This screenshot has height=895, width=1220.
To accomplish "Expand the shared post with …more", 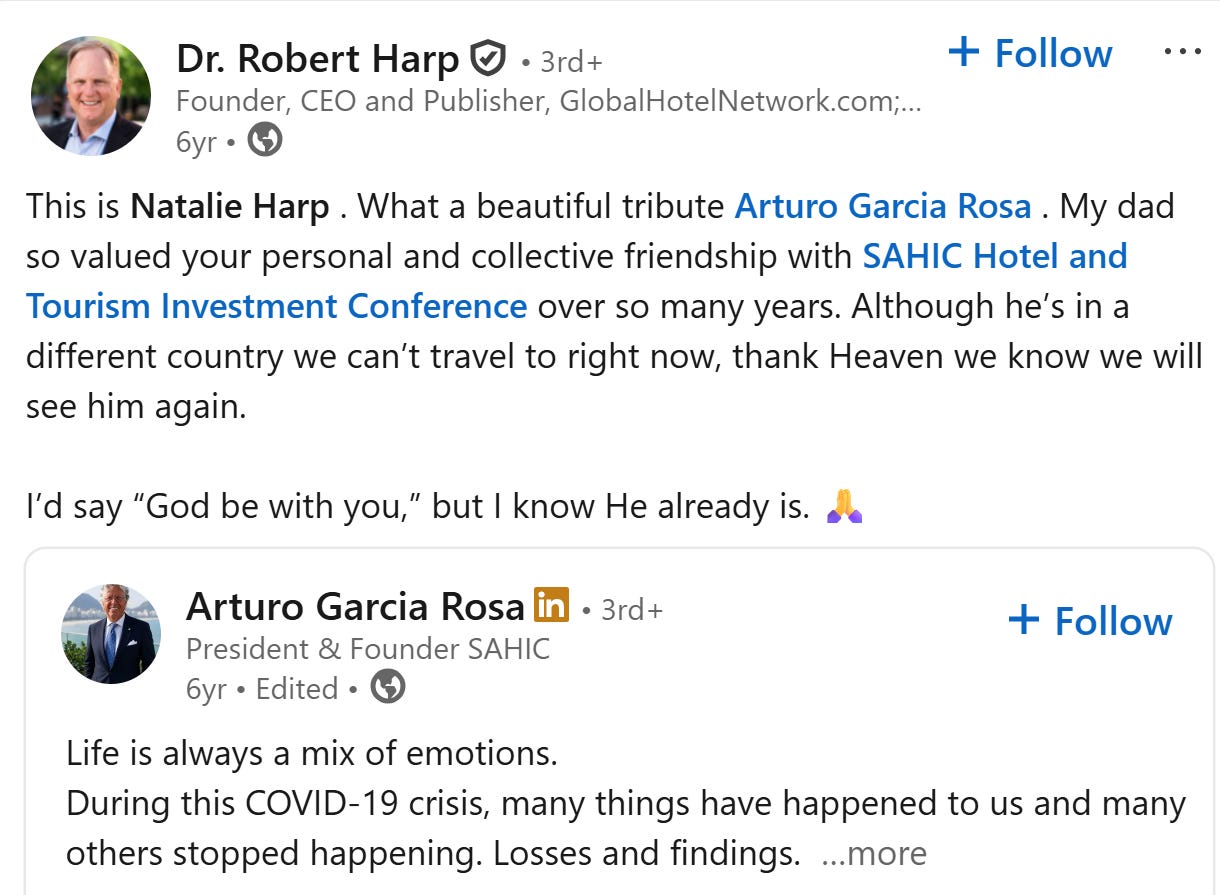I will (x=874, y=853).
